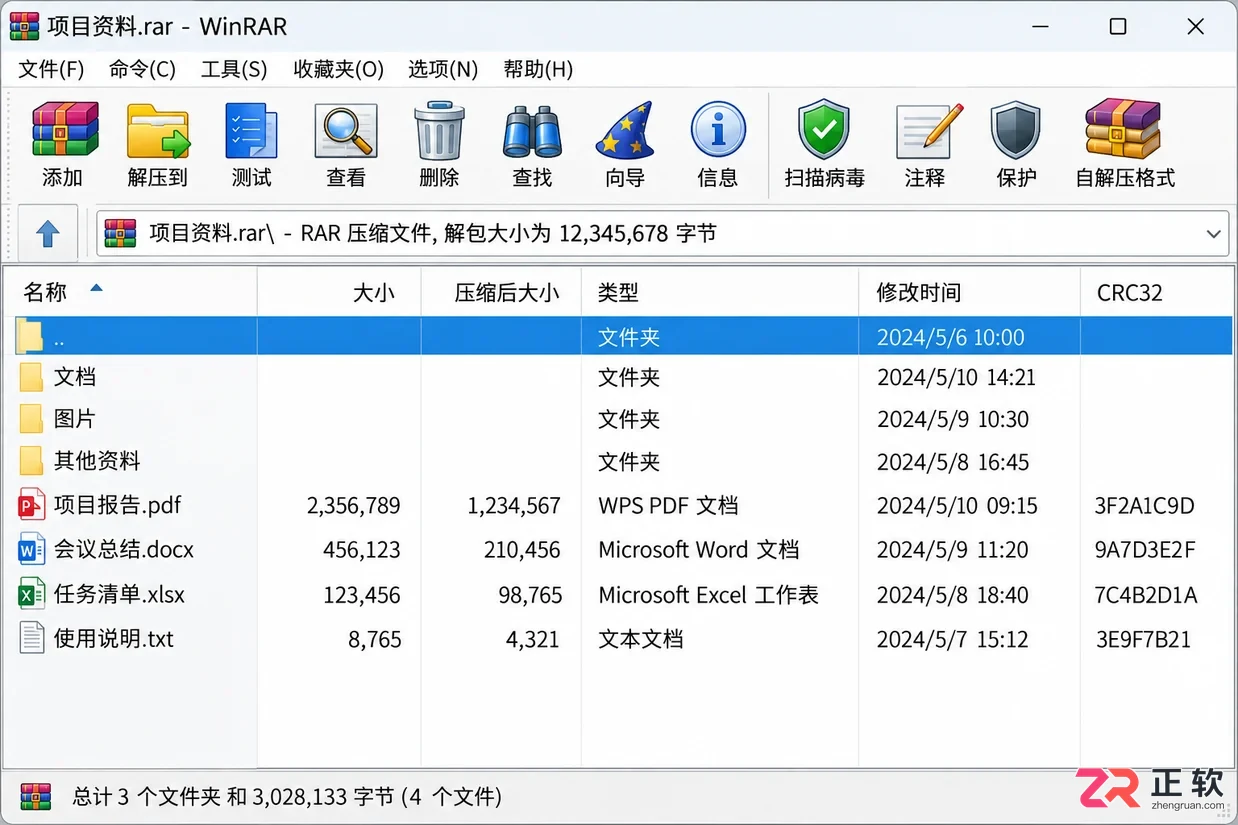
Task: Open the 注释 comment tool
Action: [928, 130]
